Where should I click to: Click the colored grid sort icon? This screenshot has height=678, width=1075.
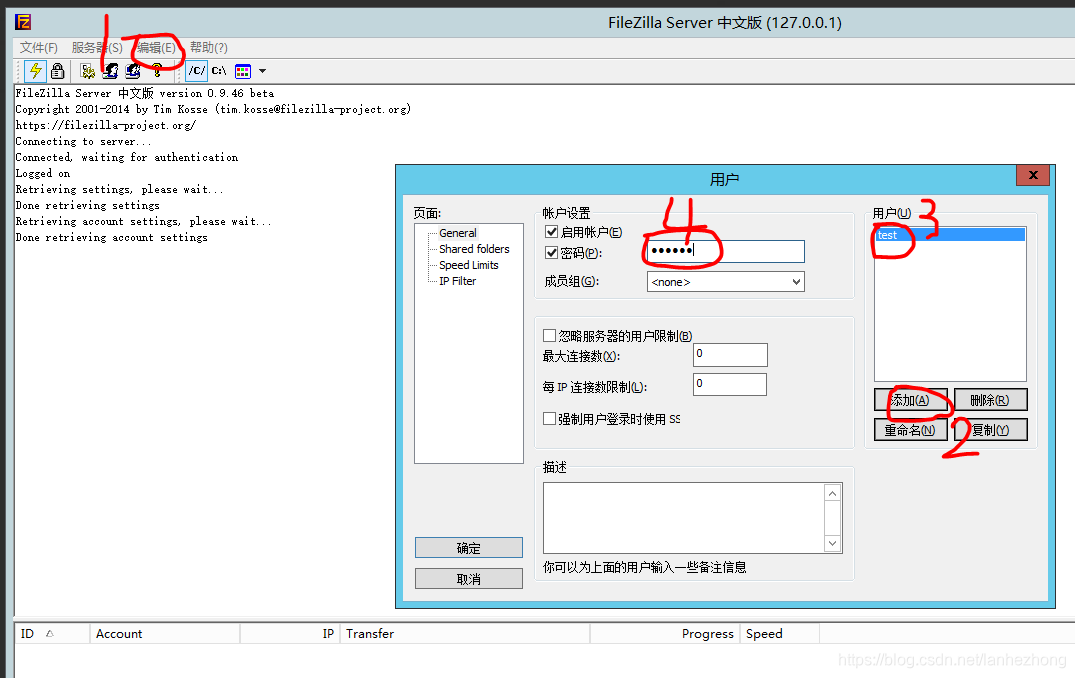coord(243,71)
